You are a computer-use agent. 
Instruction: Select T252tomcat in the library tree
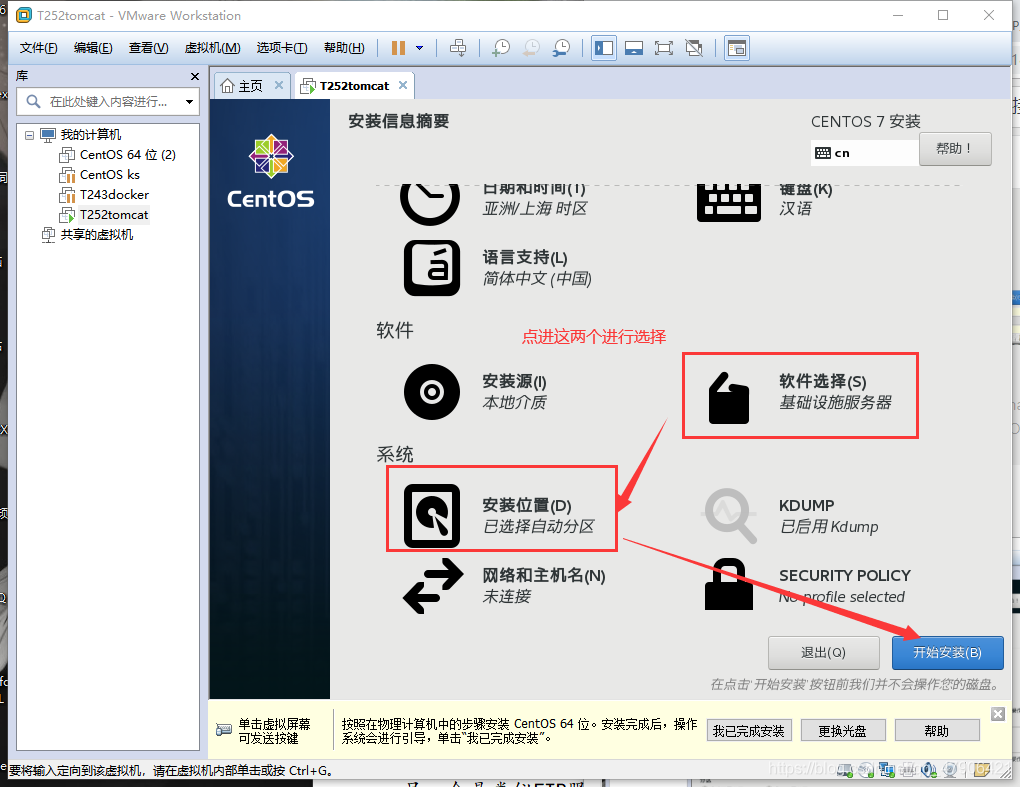click(113, 215)
